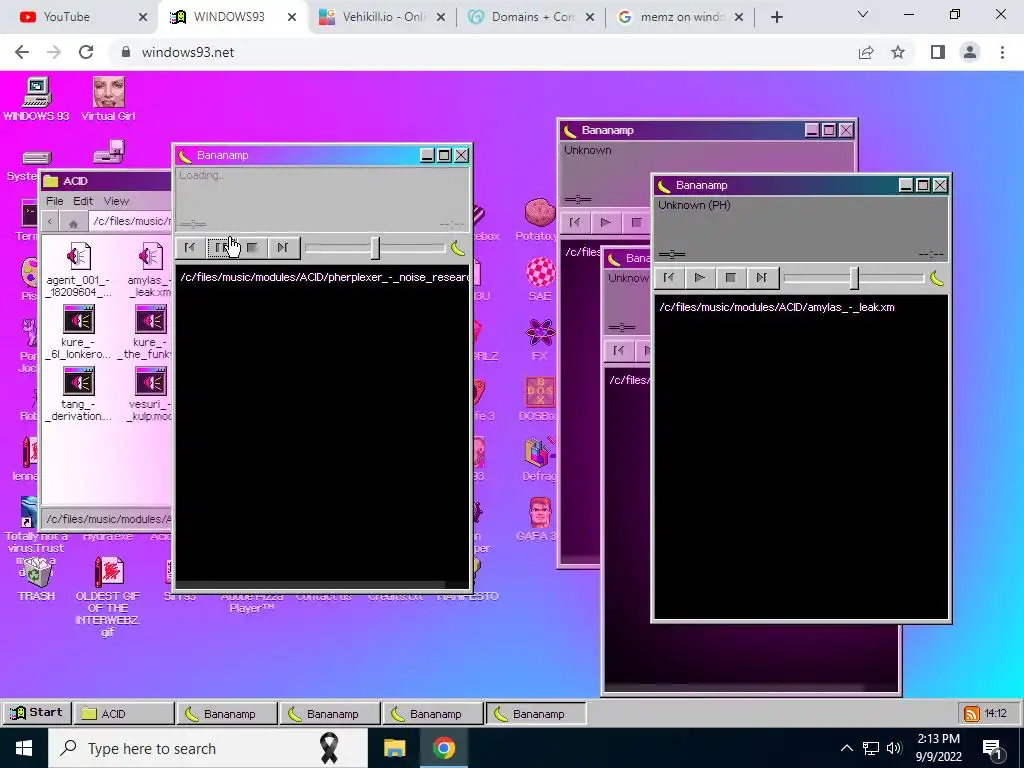Click Chrome icon on Windows taskbar
The image size is (1024, 768).
[x=443, y=748]
